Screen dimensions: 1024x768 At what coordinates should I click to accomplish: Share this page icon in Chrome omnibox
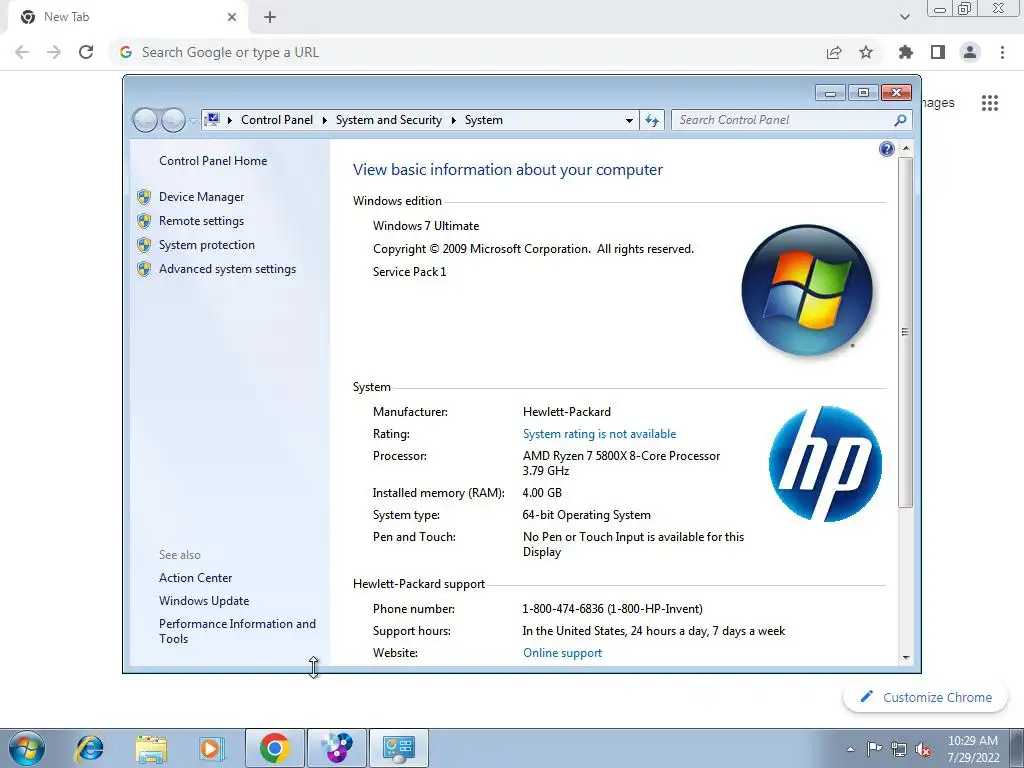(834, 52)
